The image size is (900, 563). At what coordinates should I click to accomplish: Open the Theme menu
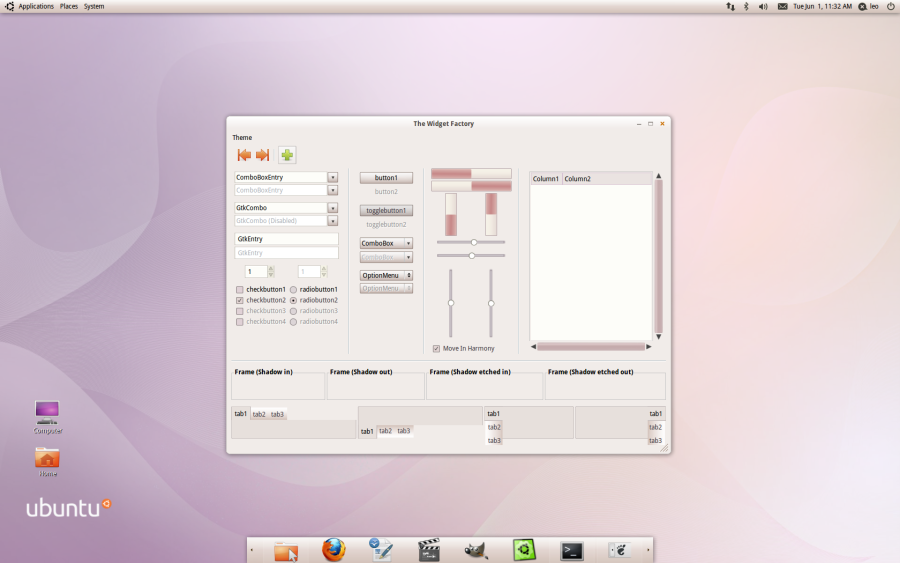click(242, 138)
